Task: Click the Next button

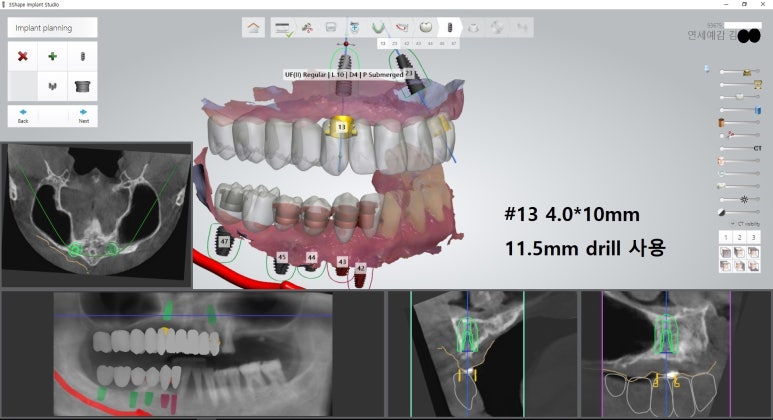Action: coord(83,115)
